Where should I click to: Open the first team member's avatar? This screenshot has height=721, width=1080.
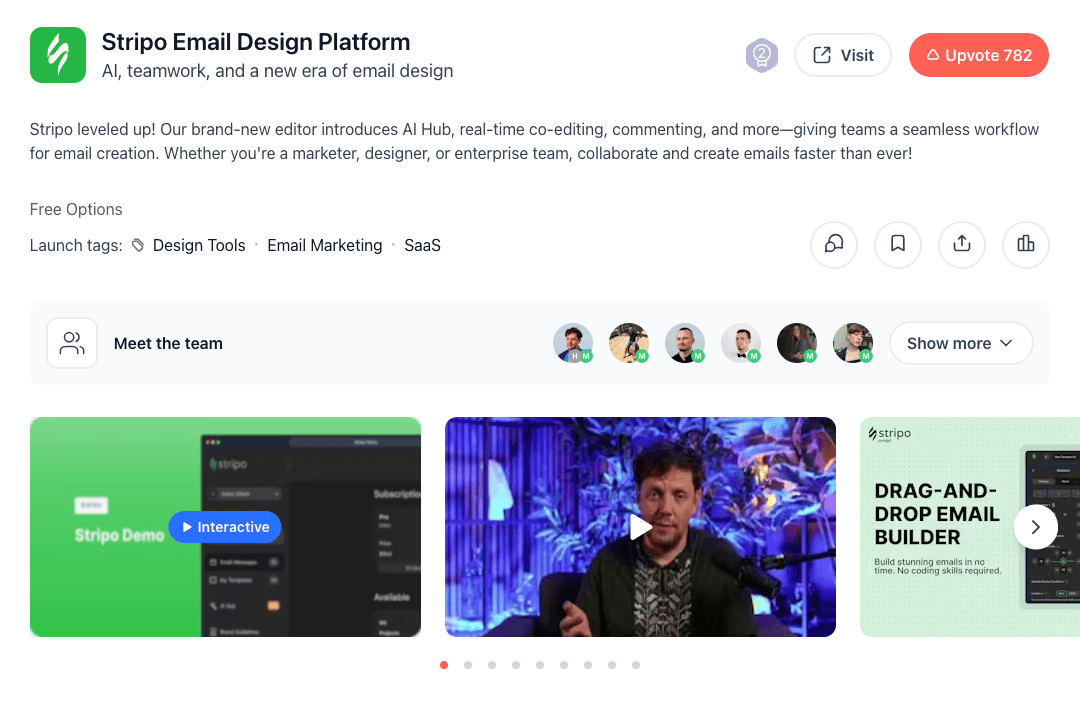pyautogui.click(x=573, y=343)
